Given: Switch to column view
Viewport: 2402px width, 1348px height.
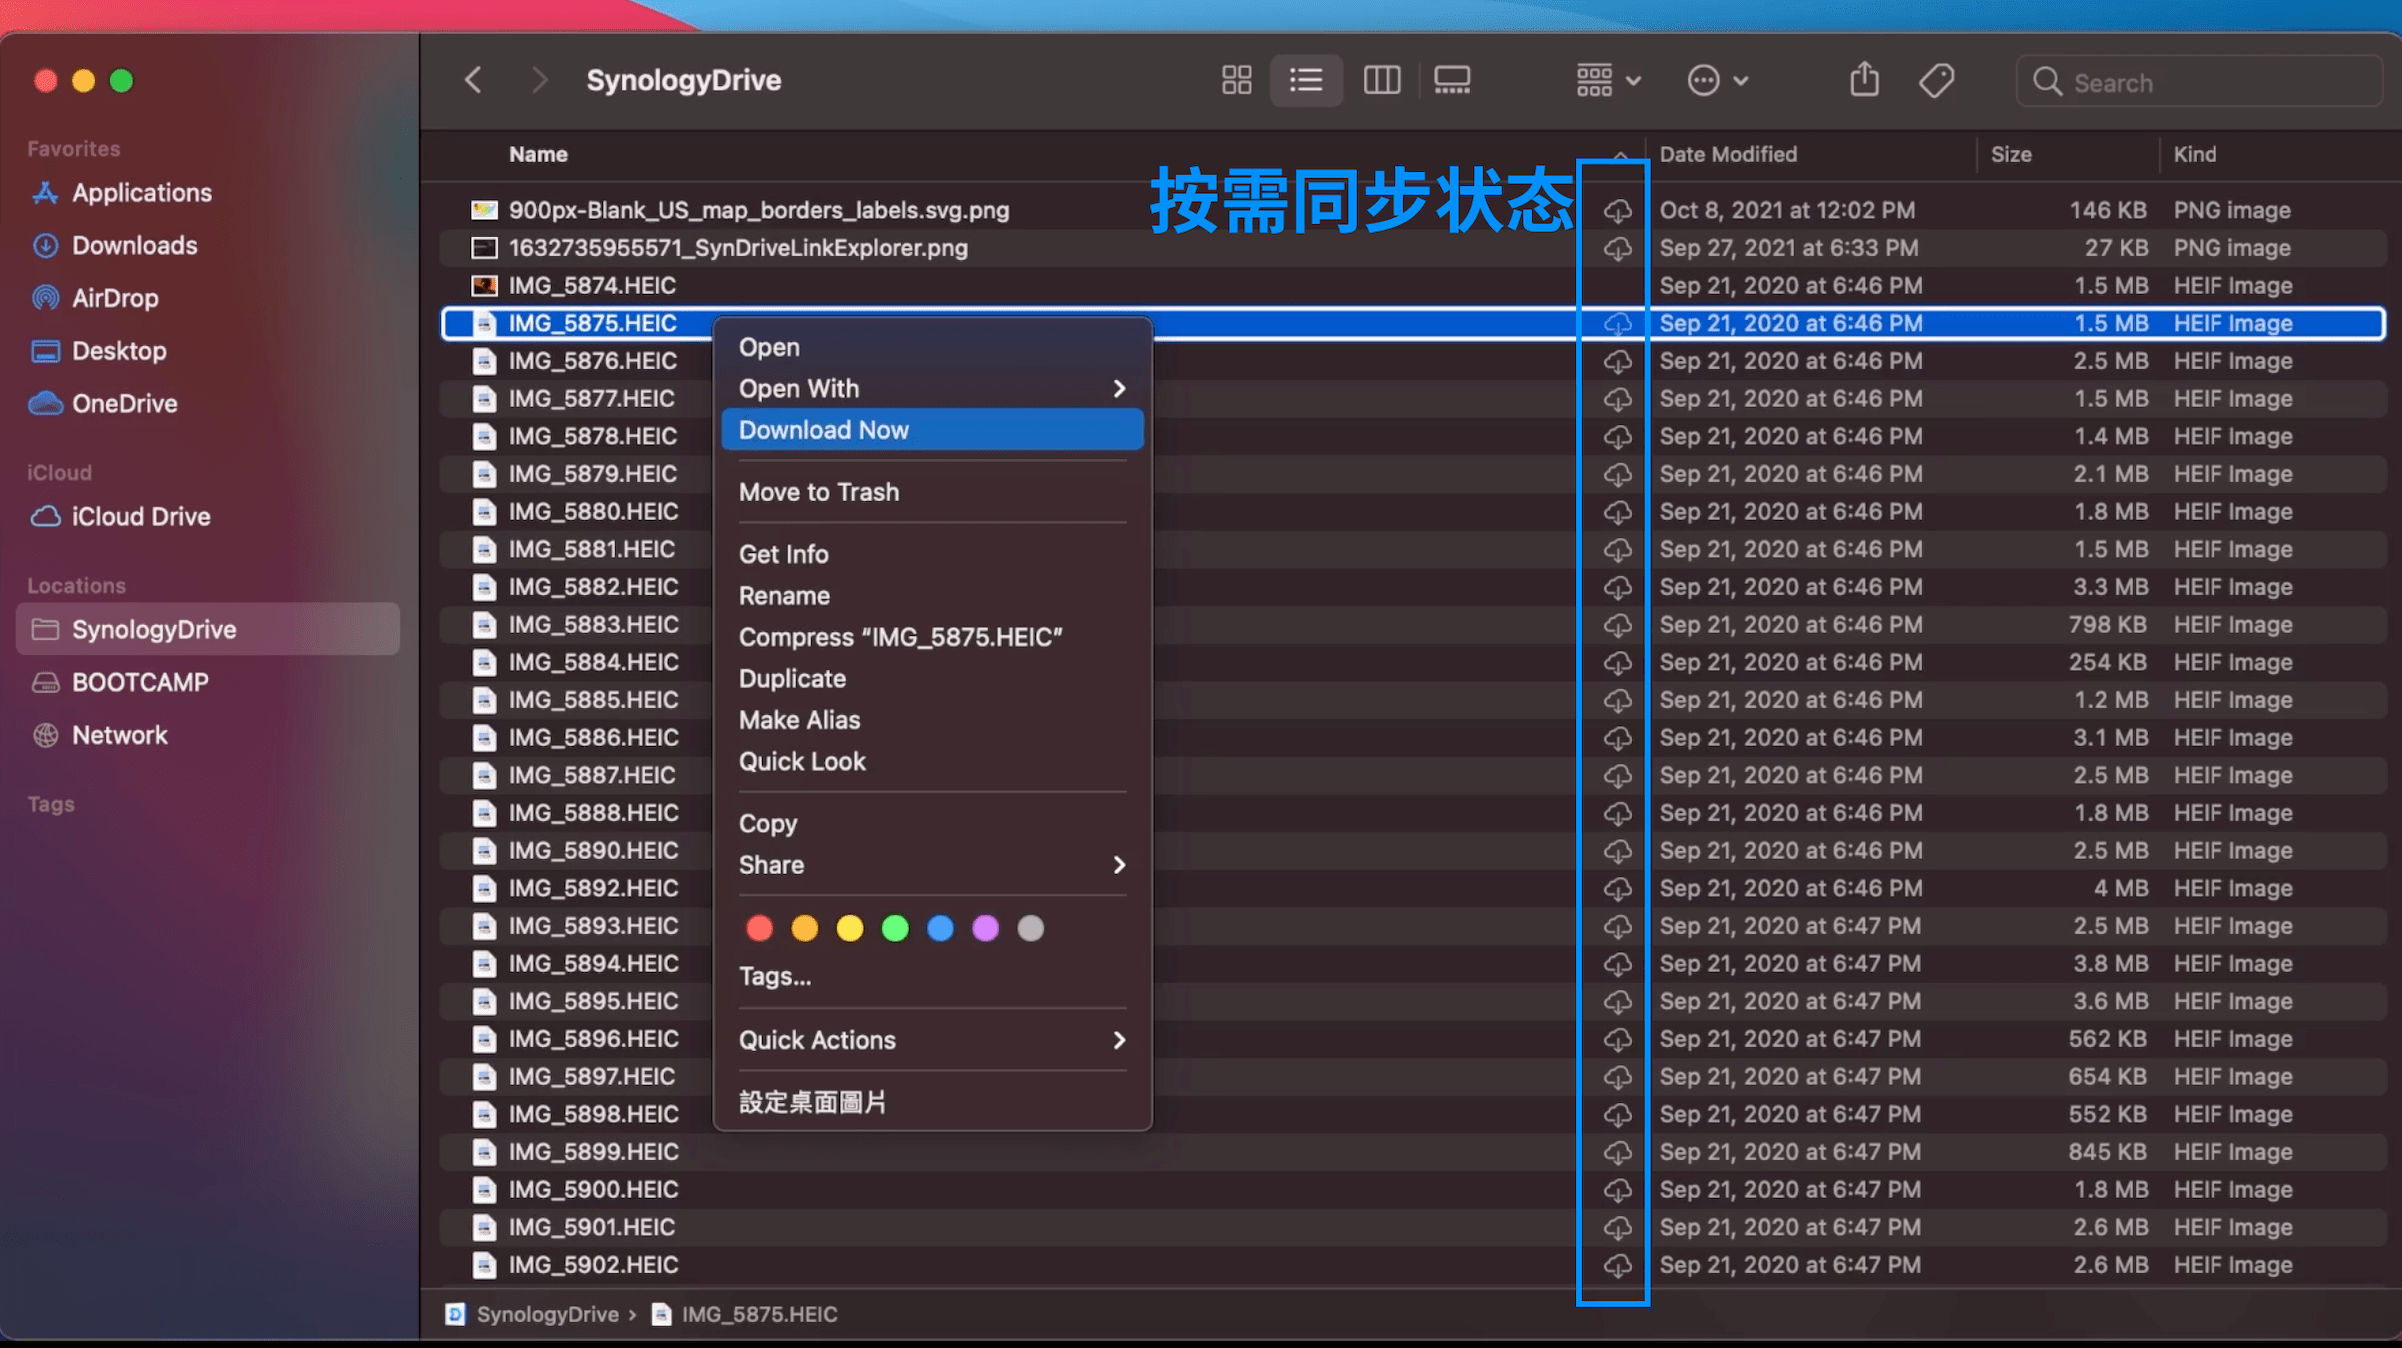Looking at the screenshot, I should point(1381,80).
